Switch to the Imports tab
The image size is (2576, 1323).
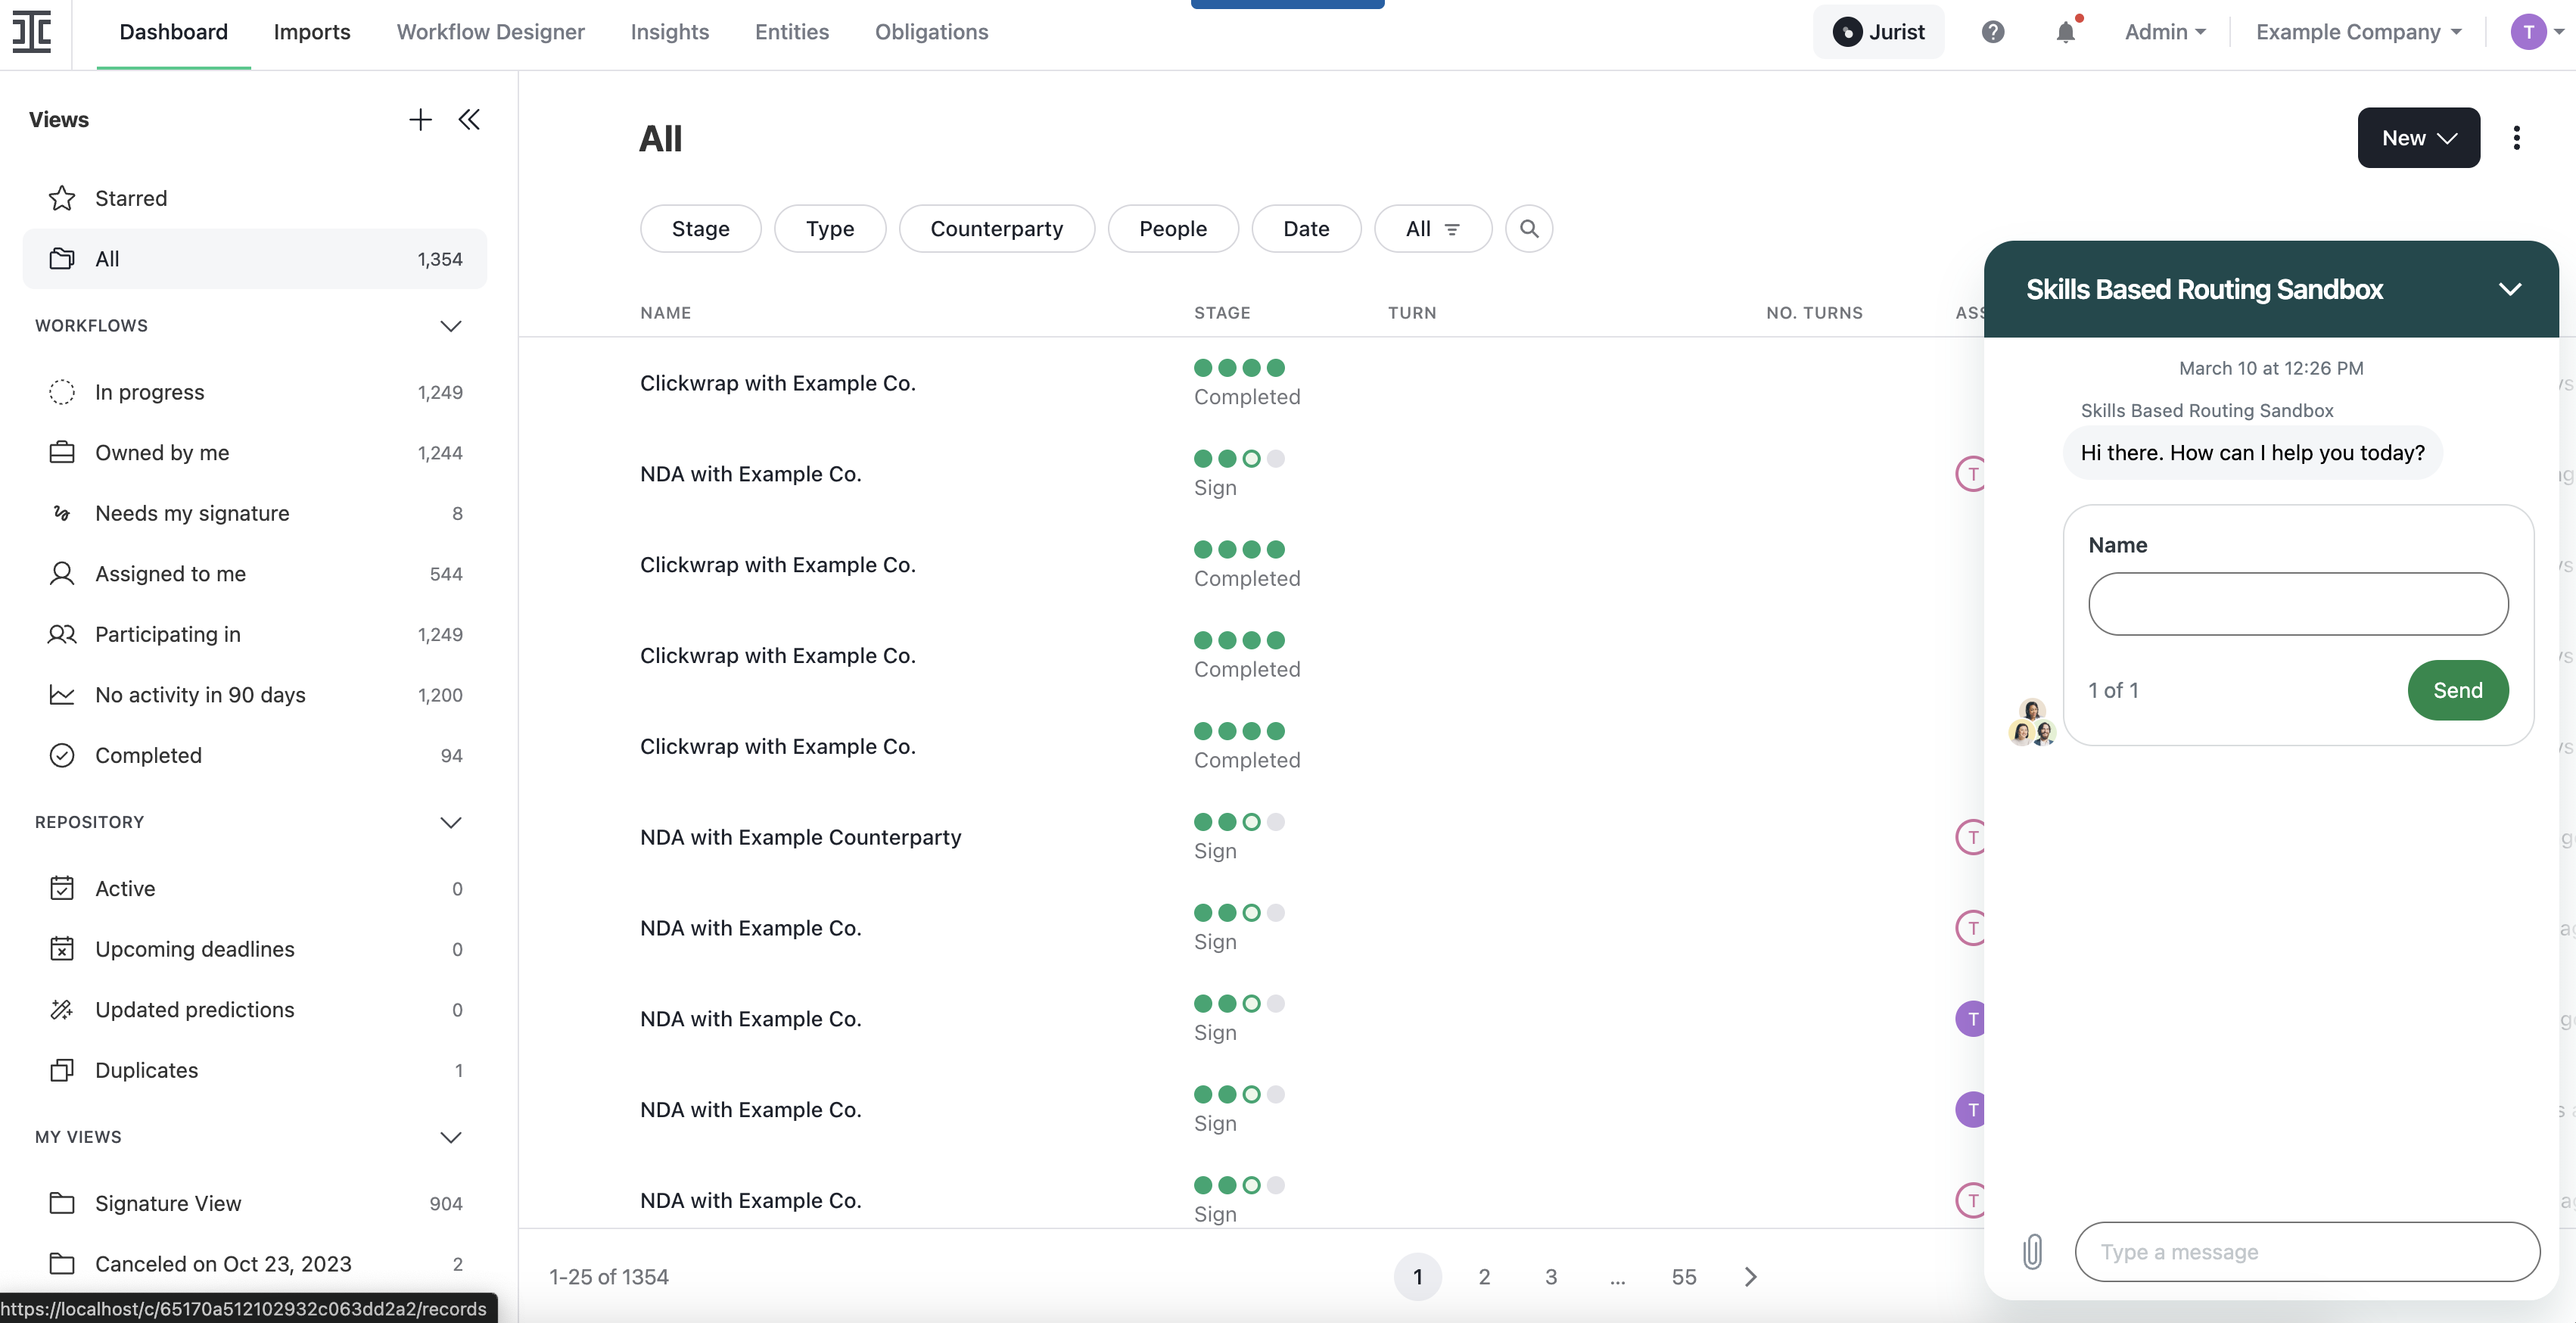pyautogui.click(x=312, y=32)
